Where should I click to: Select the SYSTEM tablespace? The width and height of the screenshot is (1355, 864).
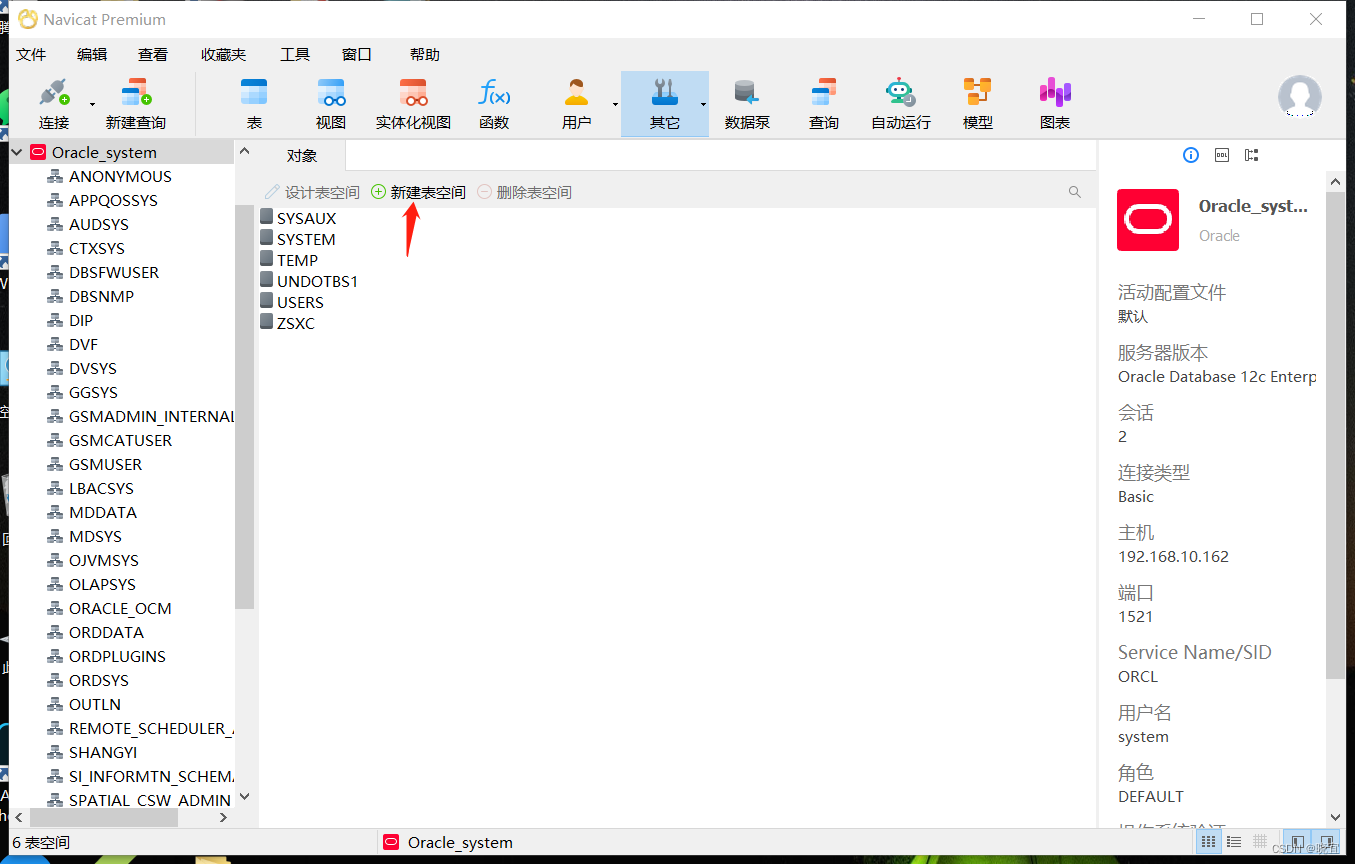[x=298, y=239]
